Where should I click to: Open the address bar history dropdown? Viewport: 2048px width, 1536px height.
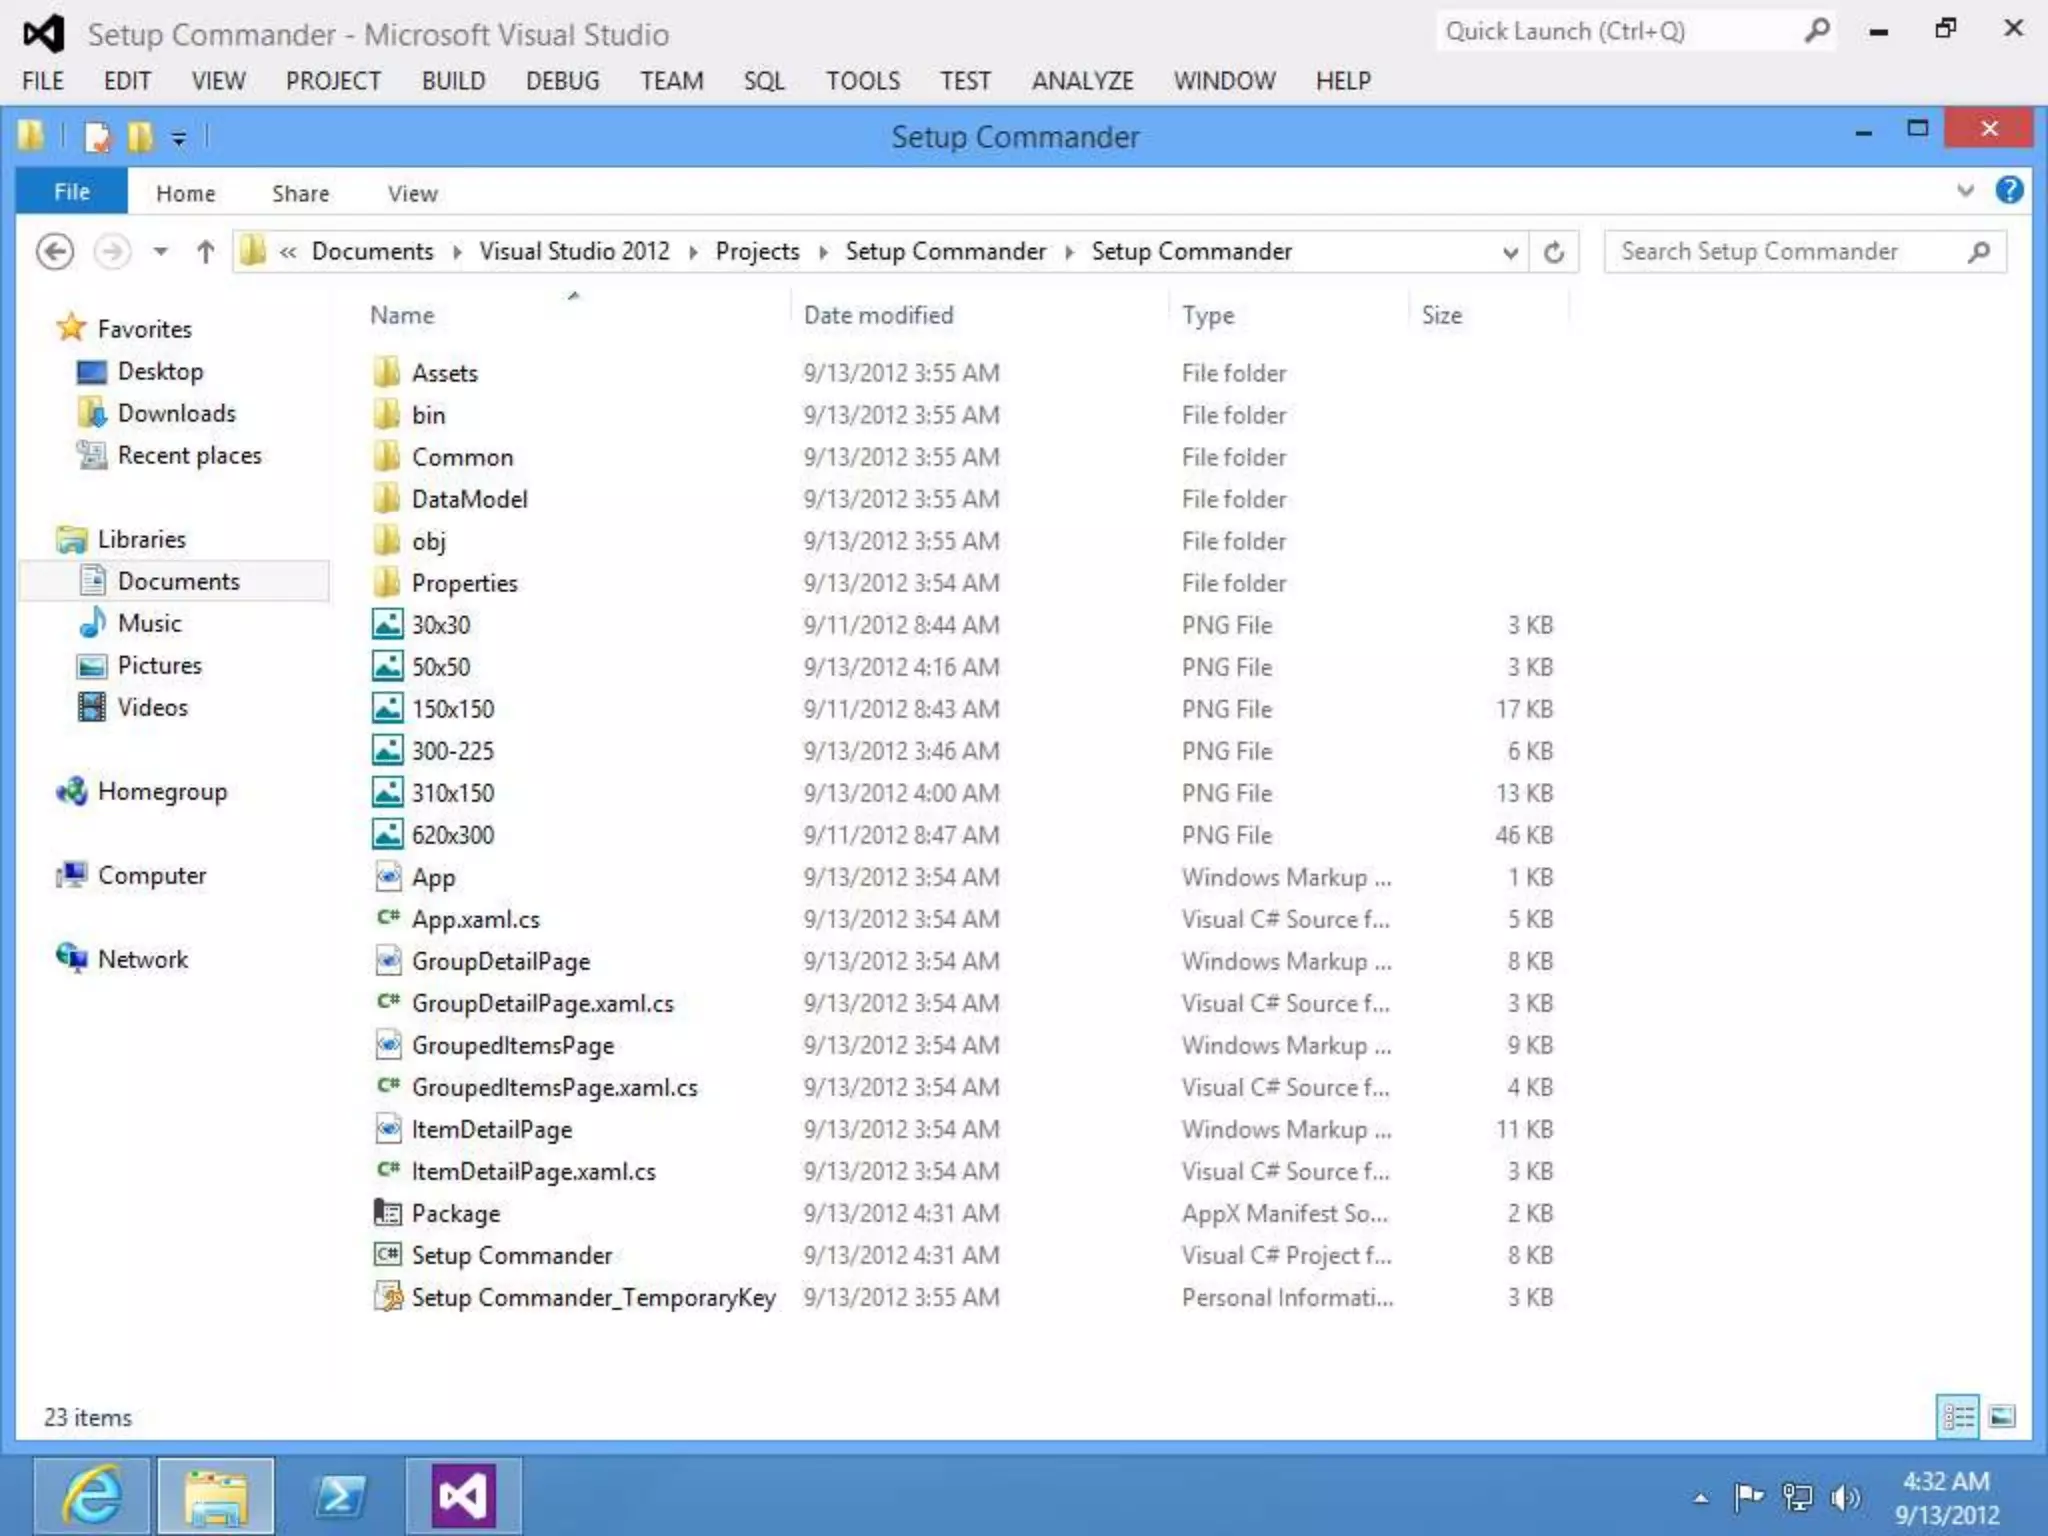point(1510,252)
